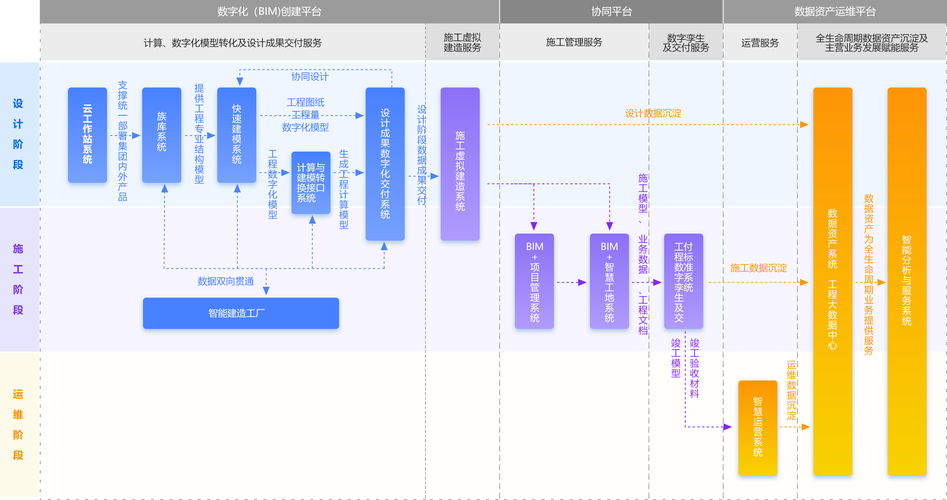Click the 工程图纸 label
The width and height of the screenshot is (947, 500).
click(x=306, y=103)
